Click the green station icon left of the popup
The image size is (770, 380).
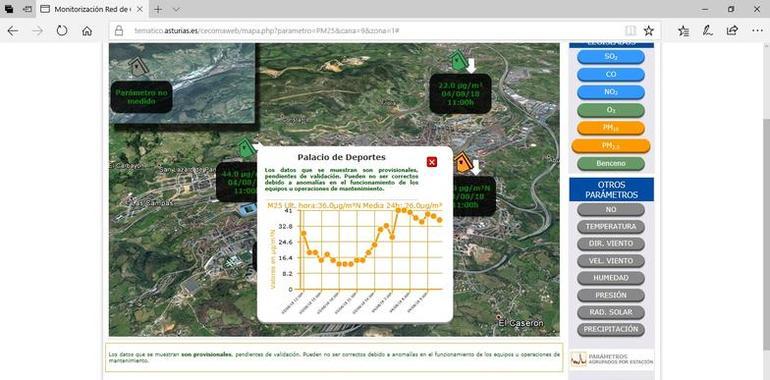246,148
